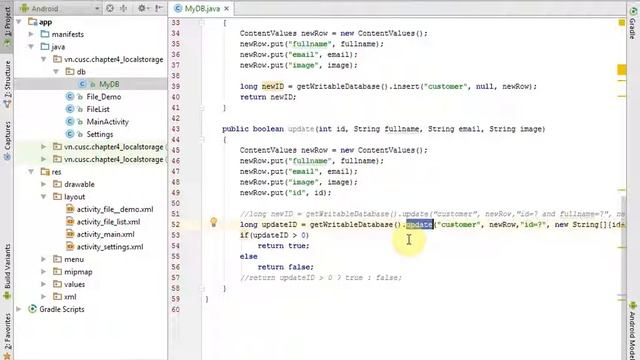The image size is (640, 360).
Task: Select activity_file__demo.xml layout file
Action: click(x=115, y=209)
